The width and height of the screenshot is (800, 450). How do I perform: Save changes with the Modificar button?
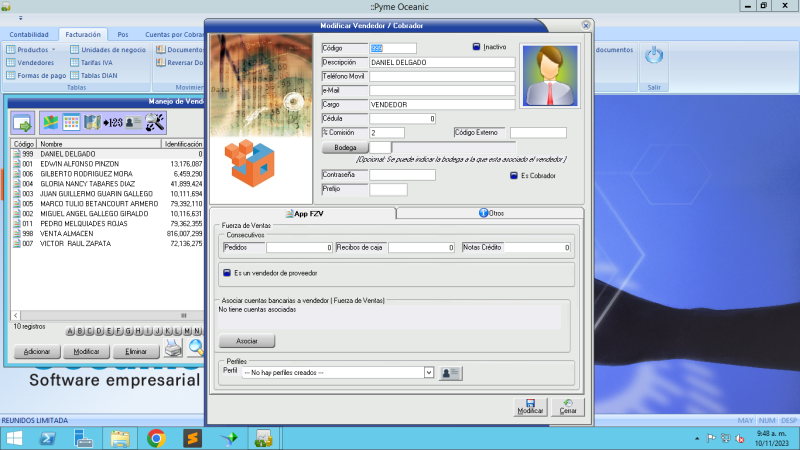pyautogui.click(x=529, y=406)
